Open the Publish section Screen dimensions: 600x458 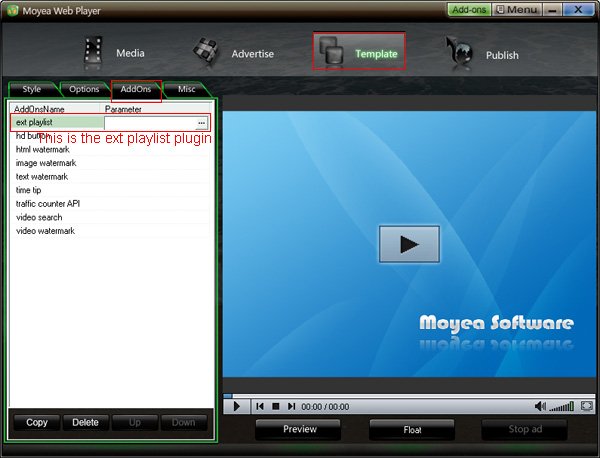481,54
